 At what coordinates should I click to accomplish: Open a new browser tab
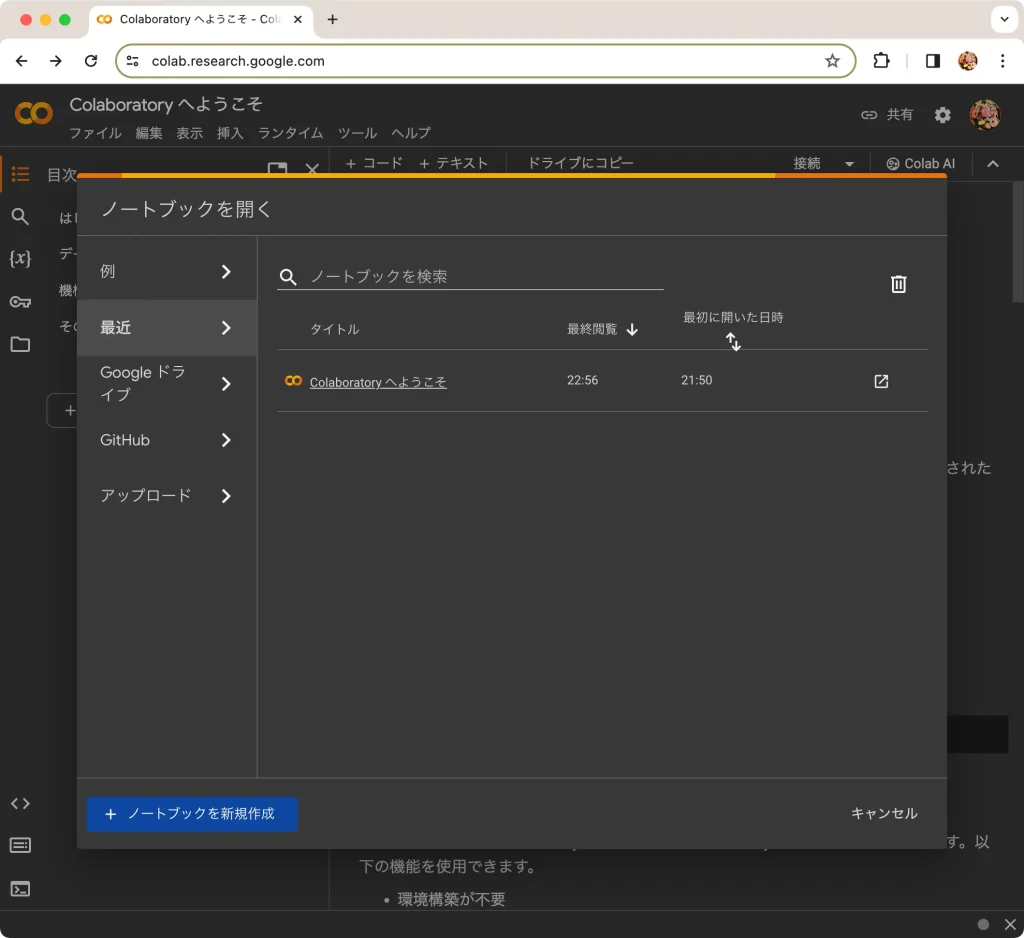tap(332, 20)
